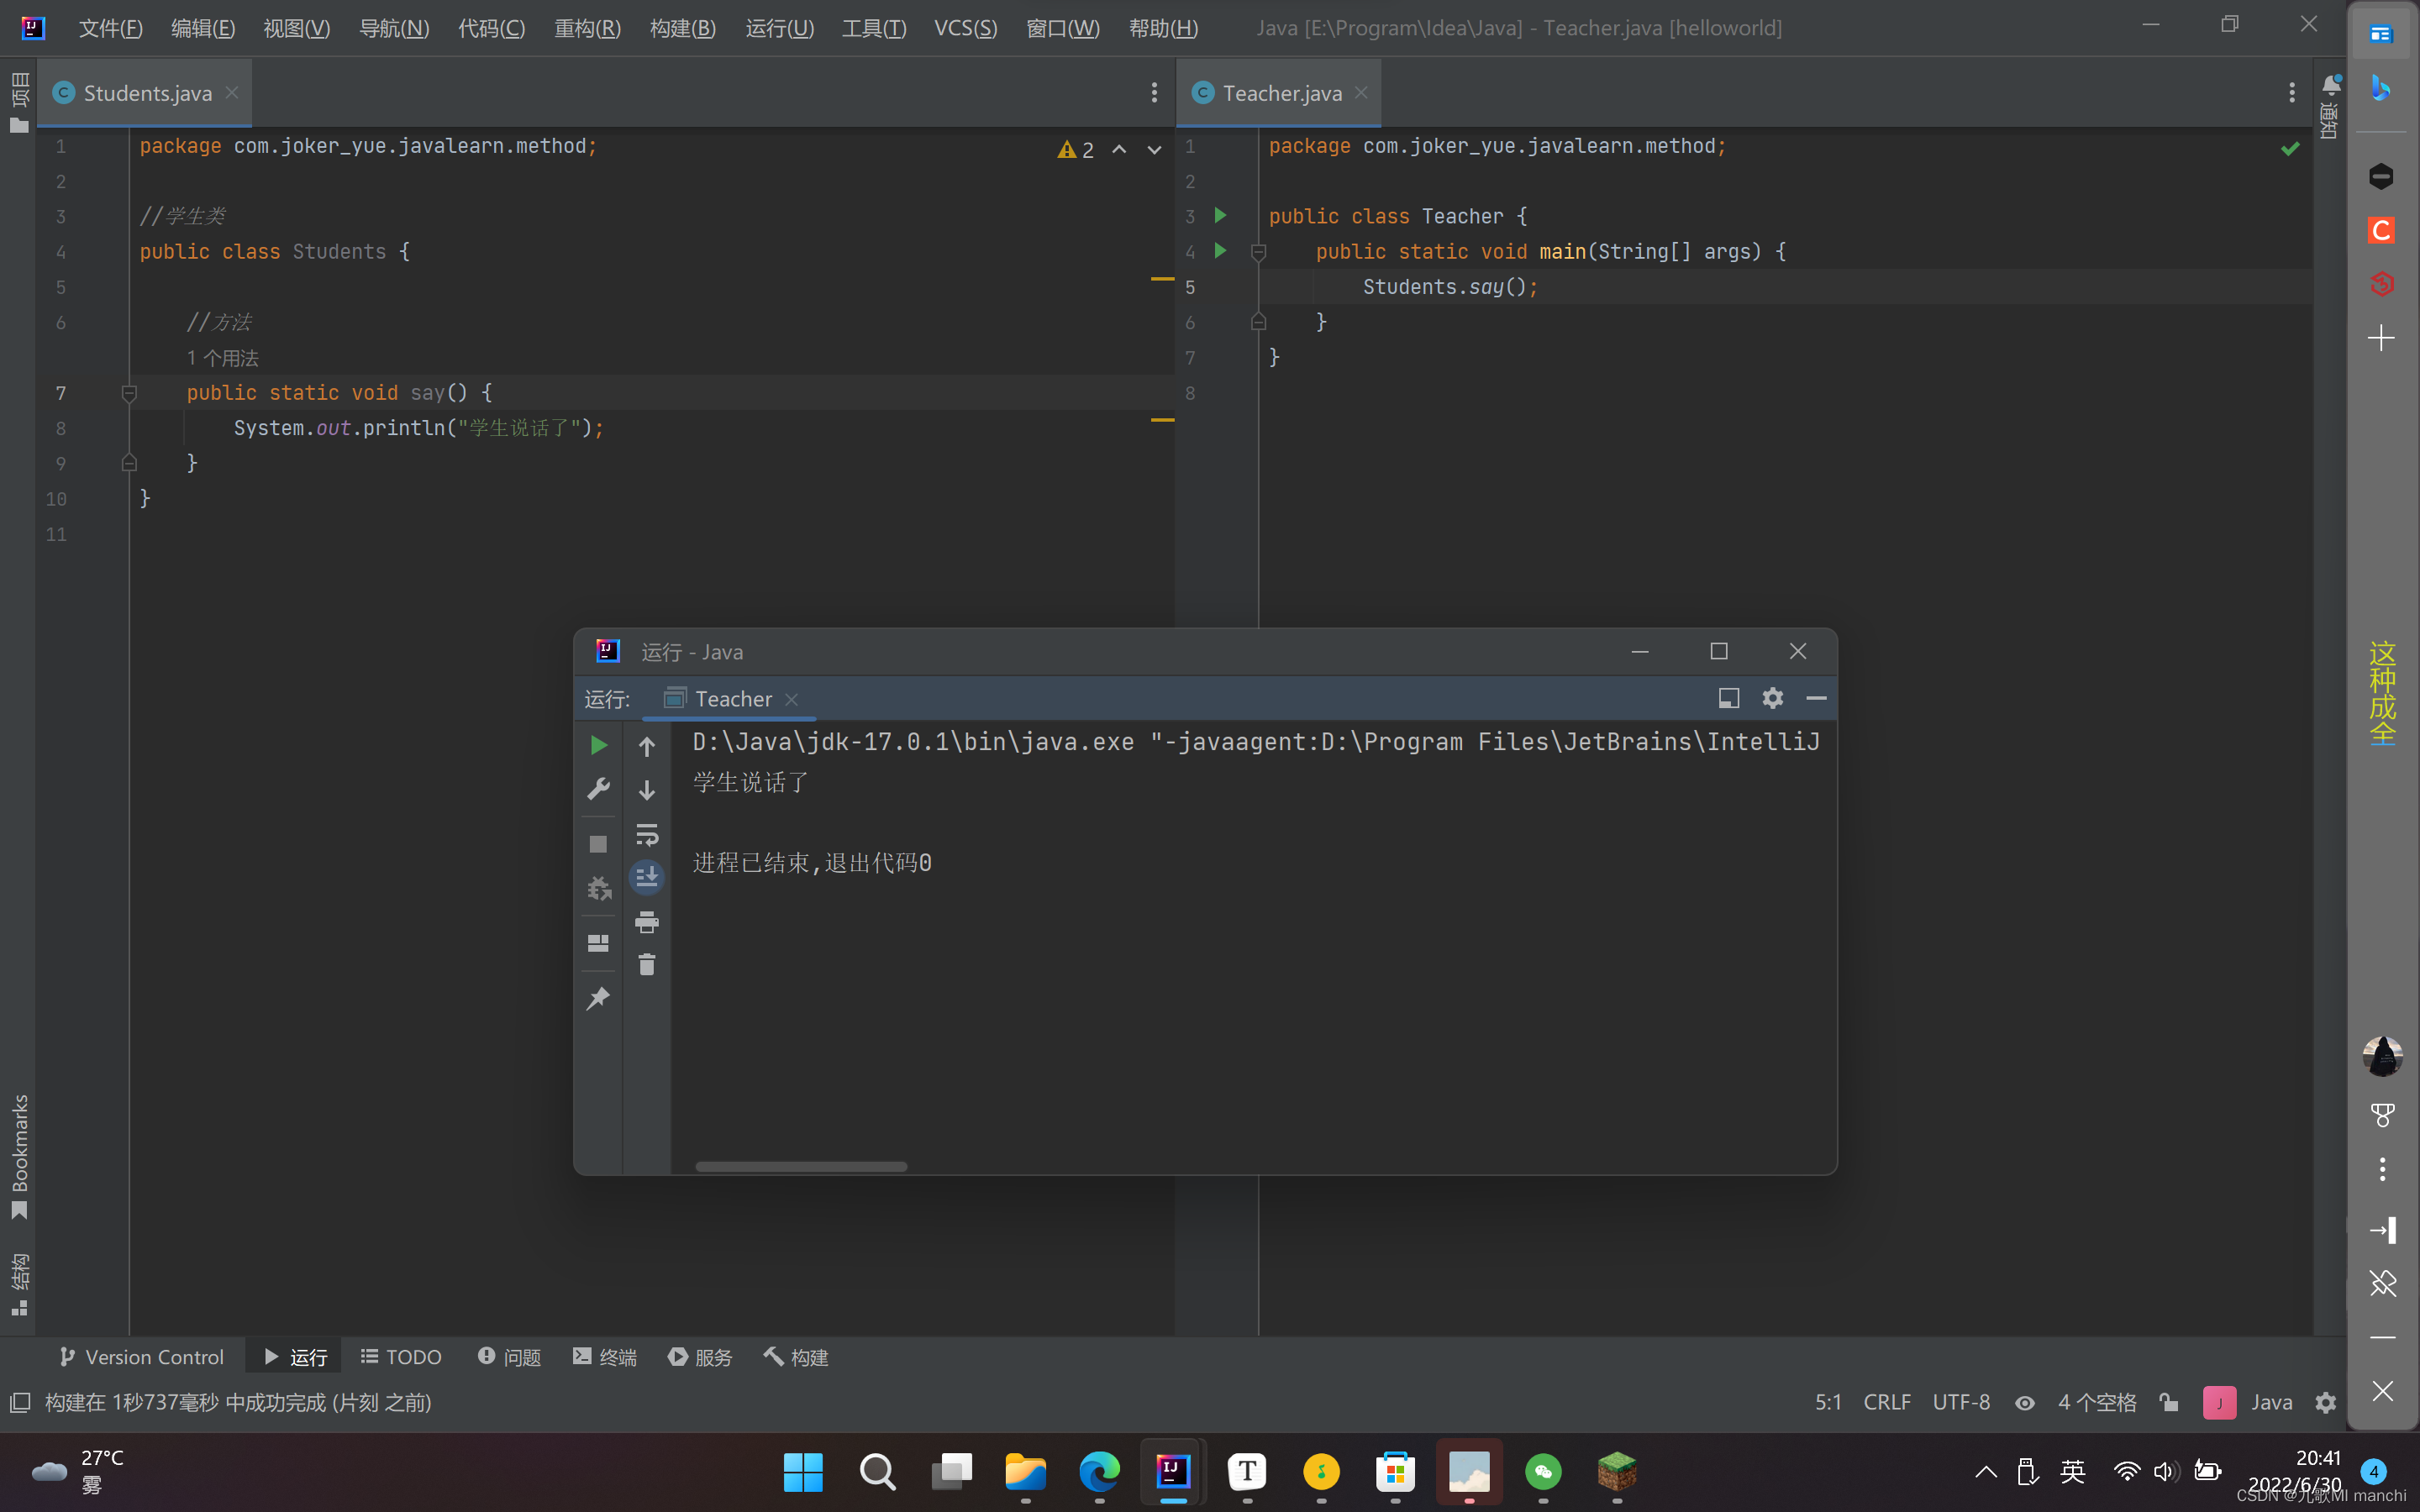Click the wrench run configuration icon
Screen dimensions: 2420x1512
[x=598, y=789]
